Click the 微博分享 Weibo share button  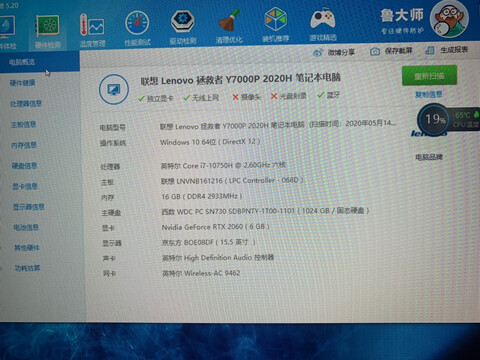pos(334,52)
